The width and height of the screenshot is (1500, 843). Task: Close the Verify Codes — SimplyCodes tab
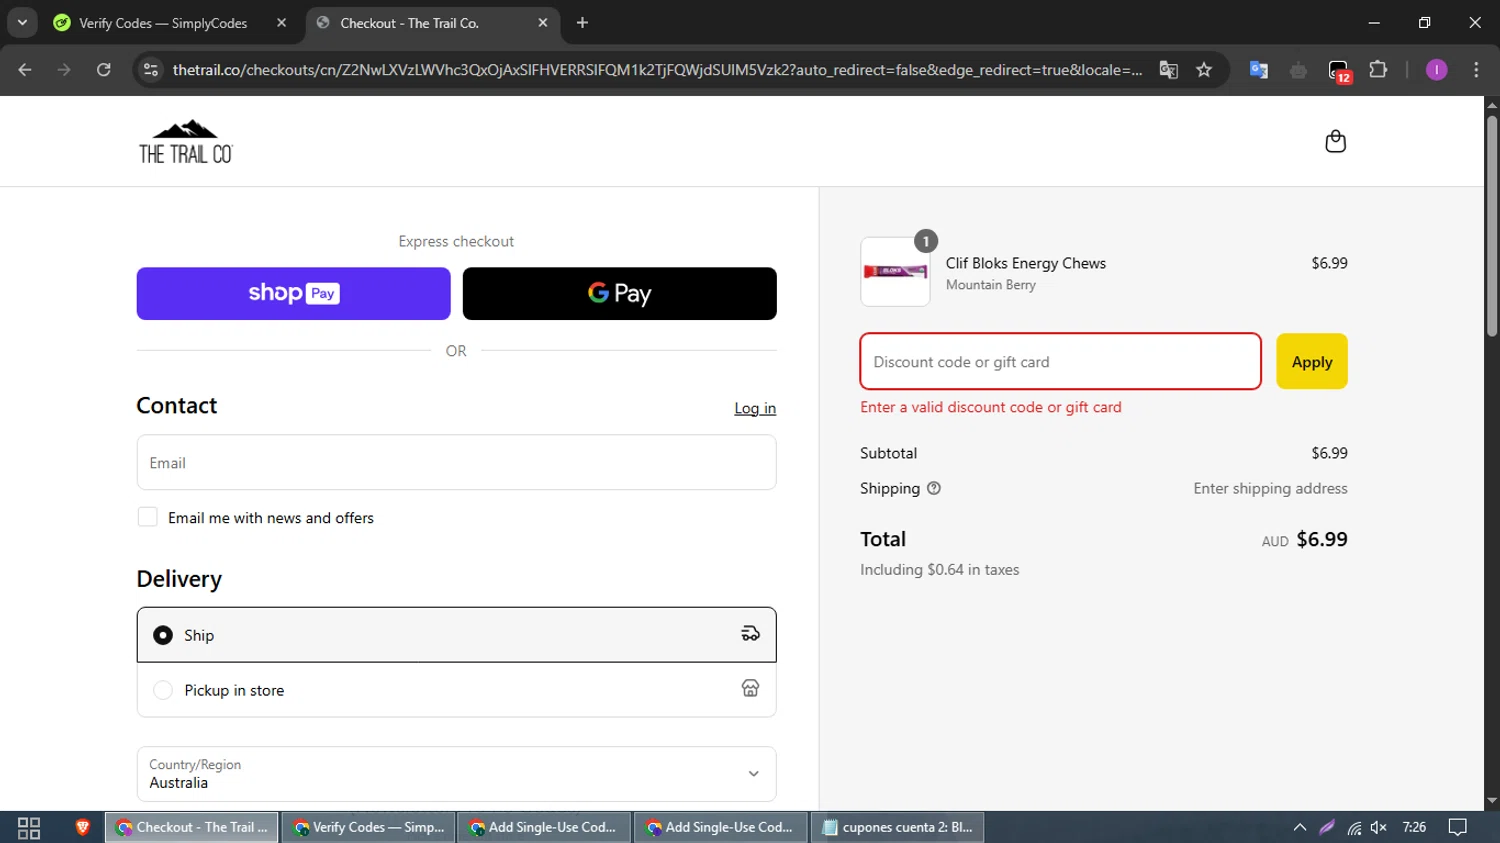281,23
